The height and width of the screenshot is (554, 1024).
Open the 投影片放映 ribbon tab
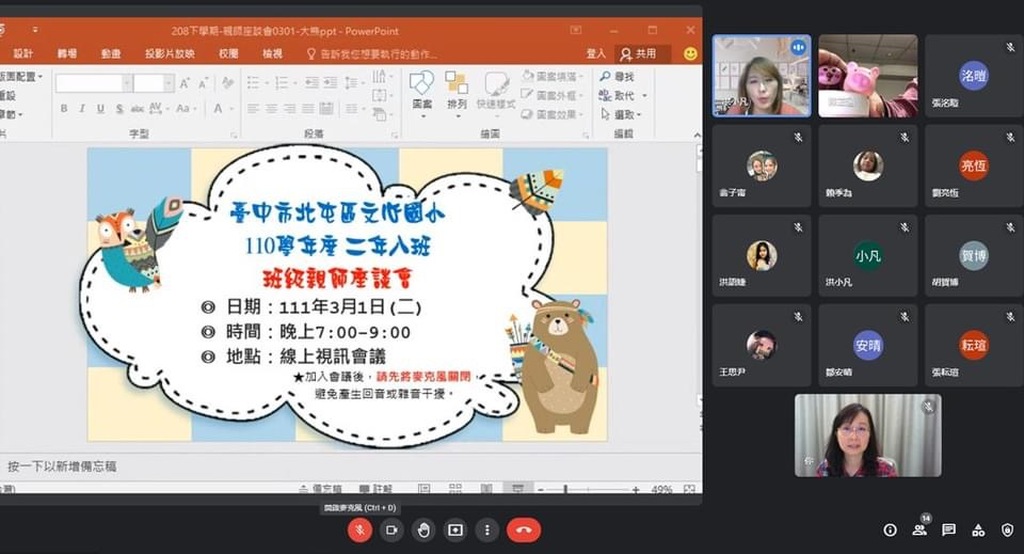(x=170, y=54)
